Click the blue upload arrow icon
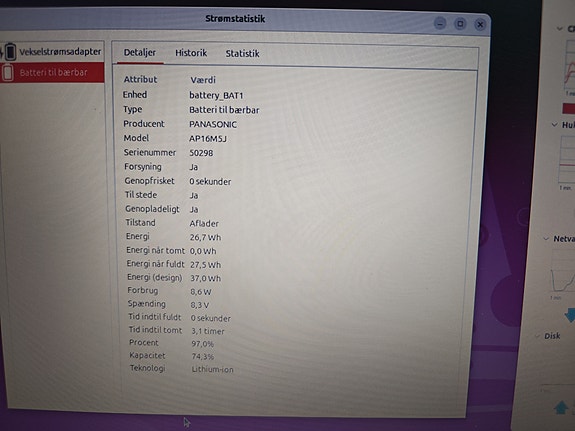Viewport: 575px width, 431px height. coord(561,408)
